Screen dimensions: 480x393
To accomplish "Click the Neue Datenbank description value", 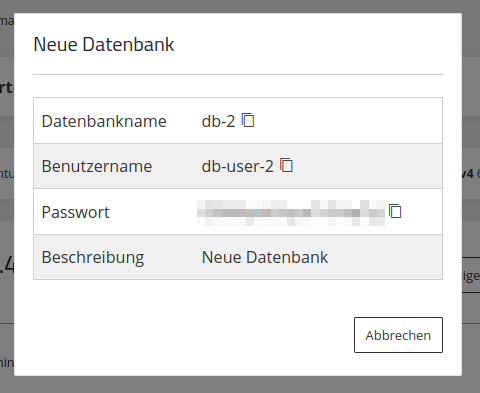I will click(x=265, y=257).
